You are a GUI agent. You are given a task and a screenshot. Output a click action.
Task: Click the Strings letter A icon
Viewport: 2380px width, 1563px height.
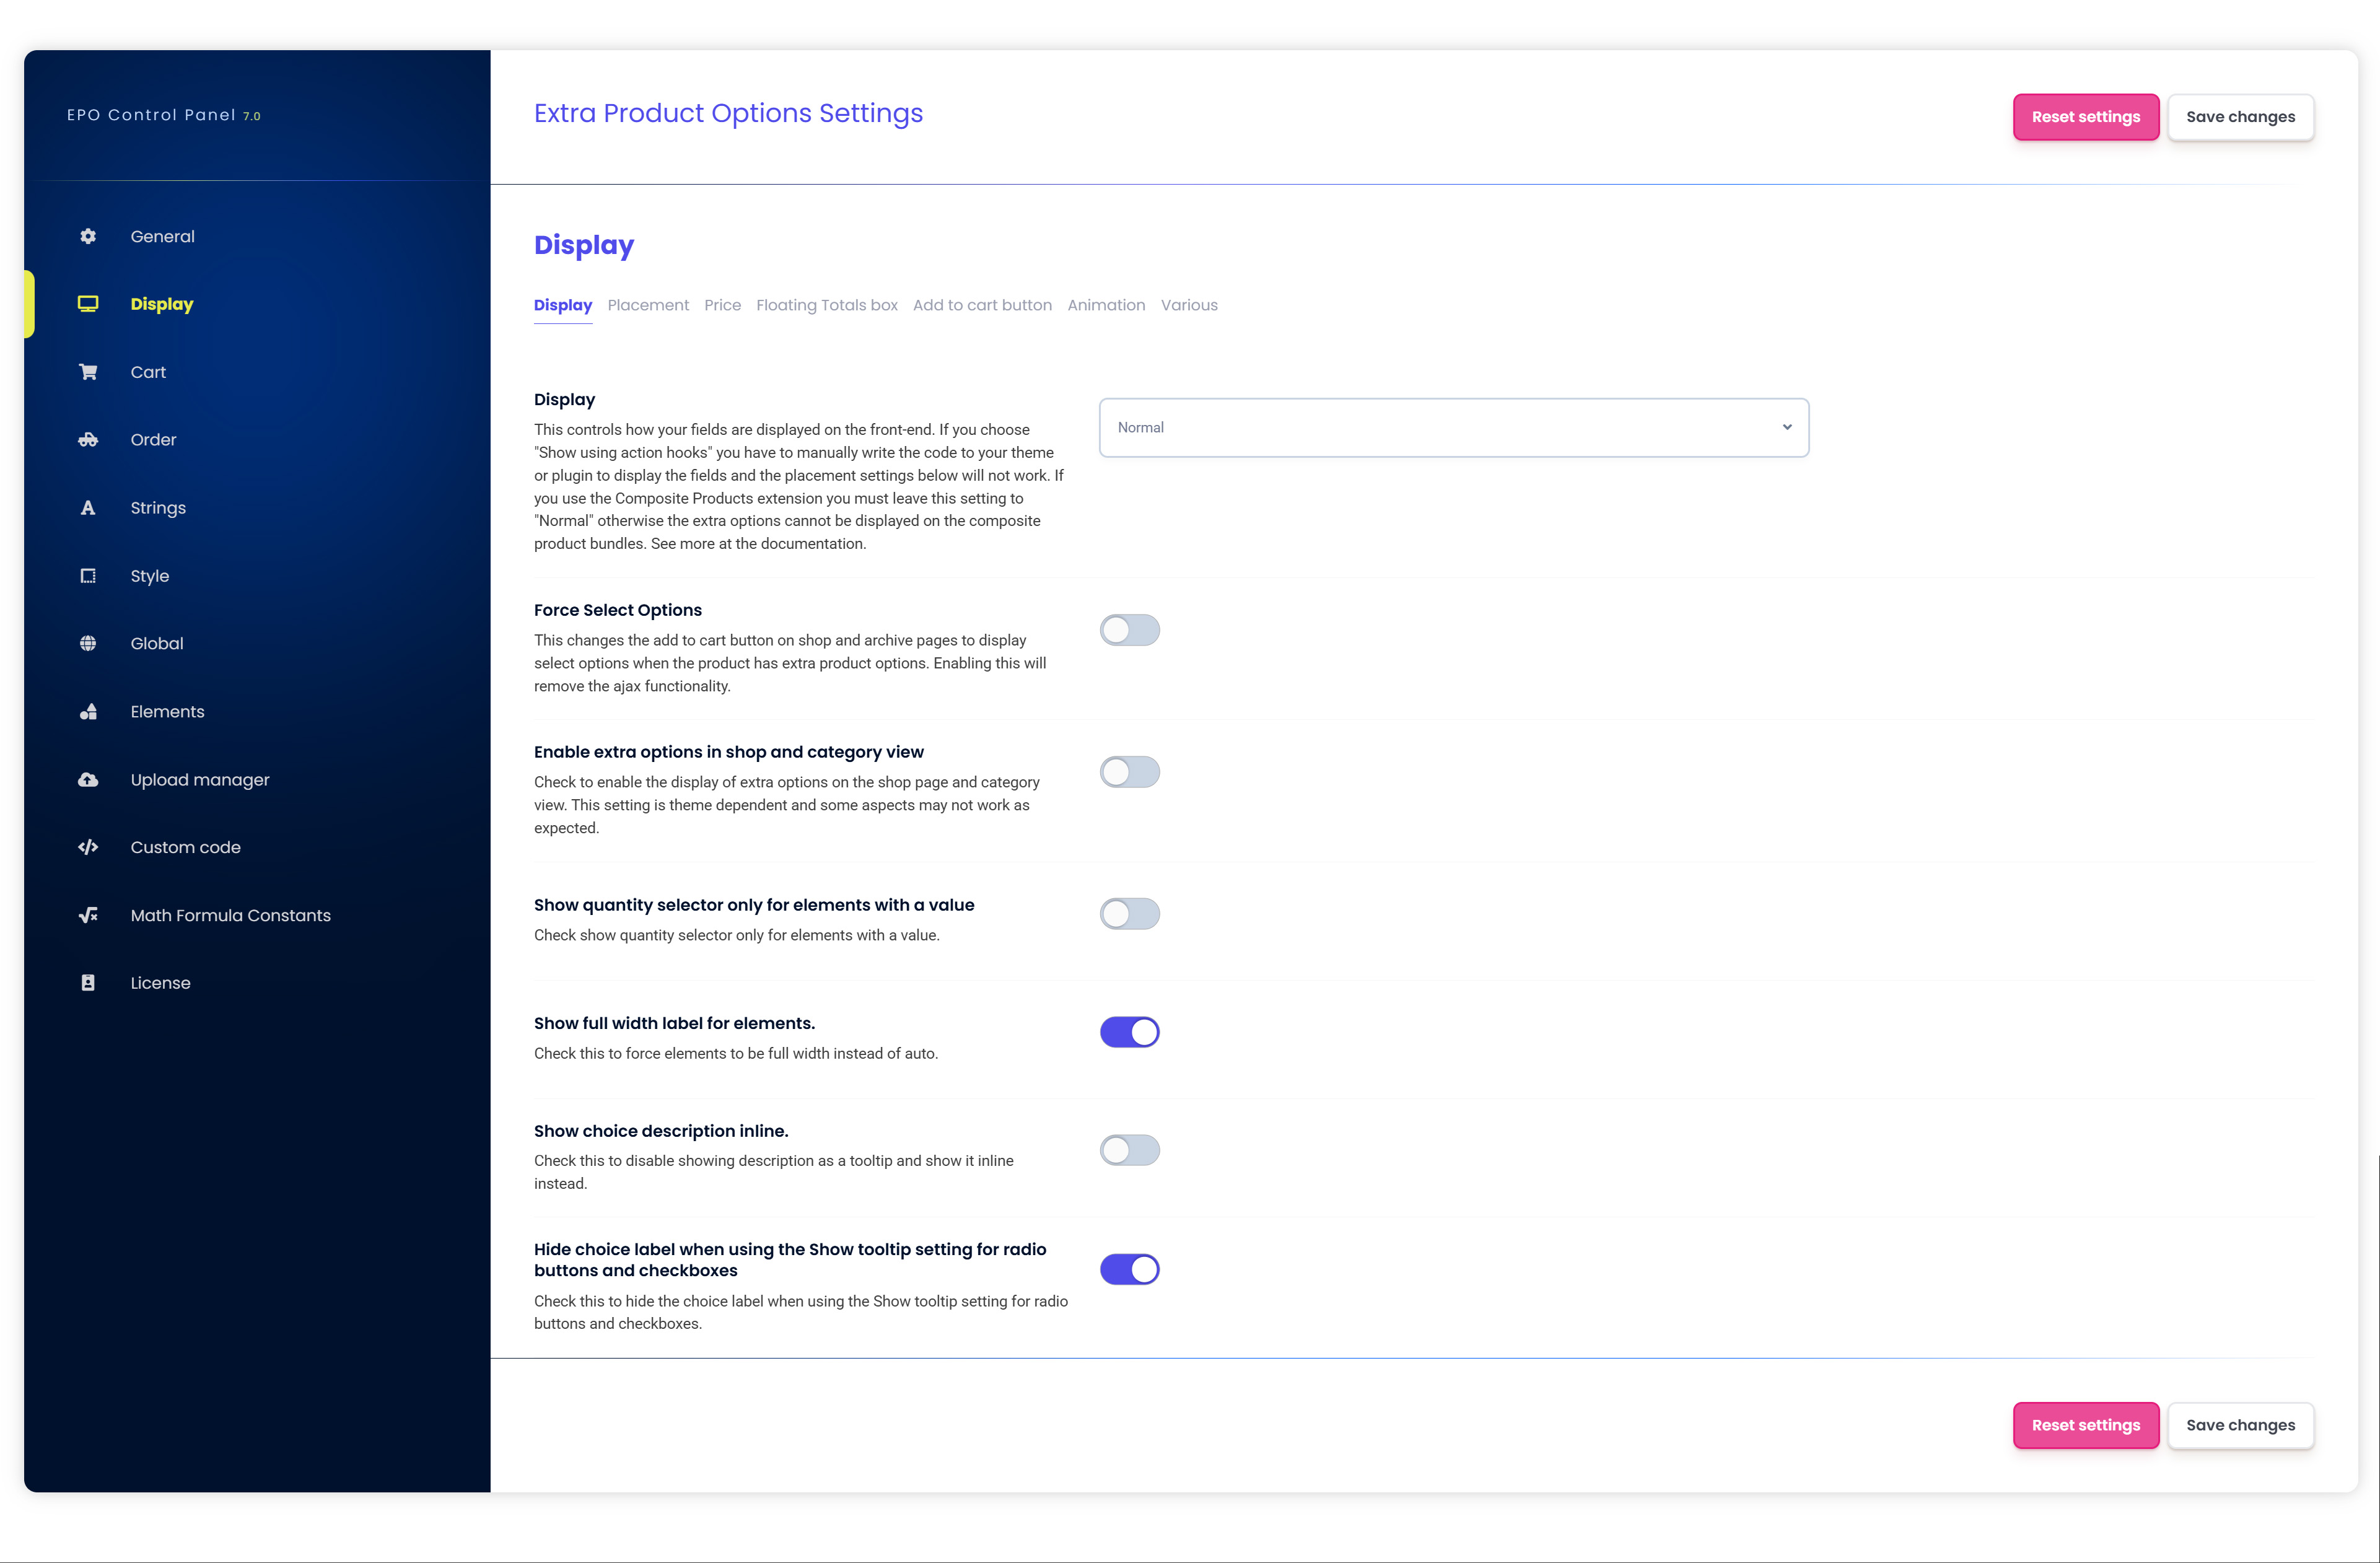(x=88, y=508)
